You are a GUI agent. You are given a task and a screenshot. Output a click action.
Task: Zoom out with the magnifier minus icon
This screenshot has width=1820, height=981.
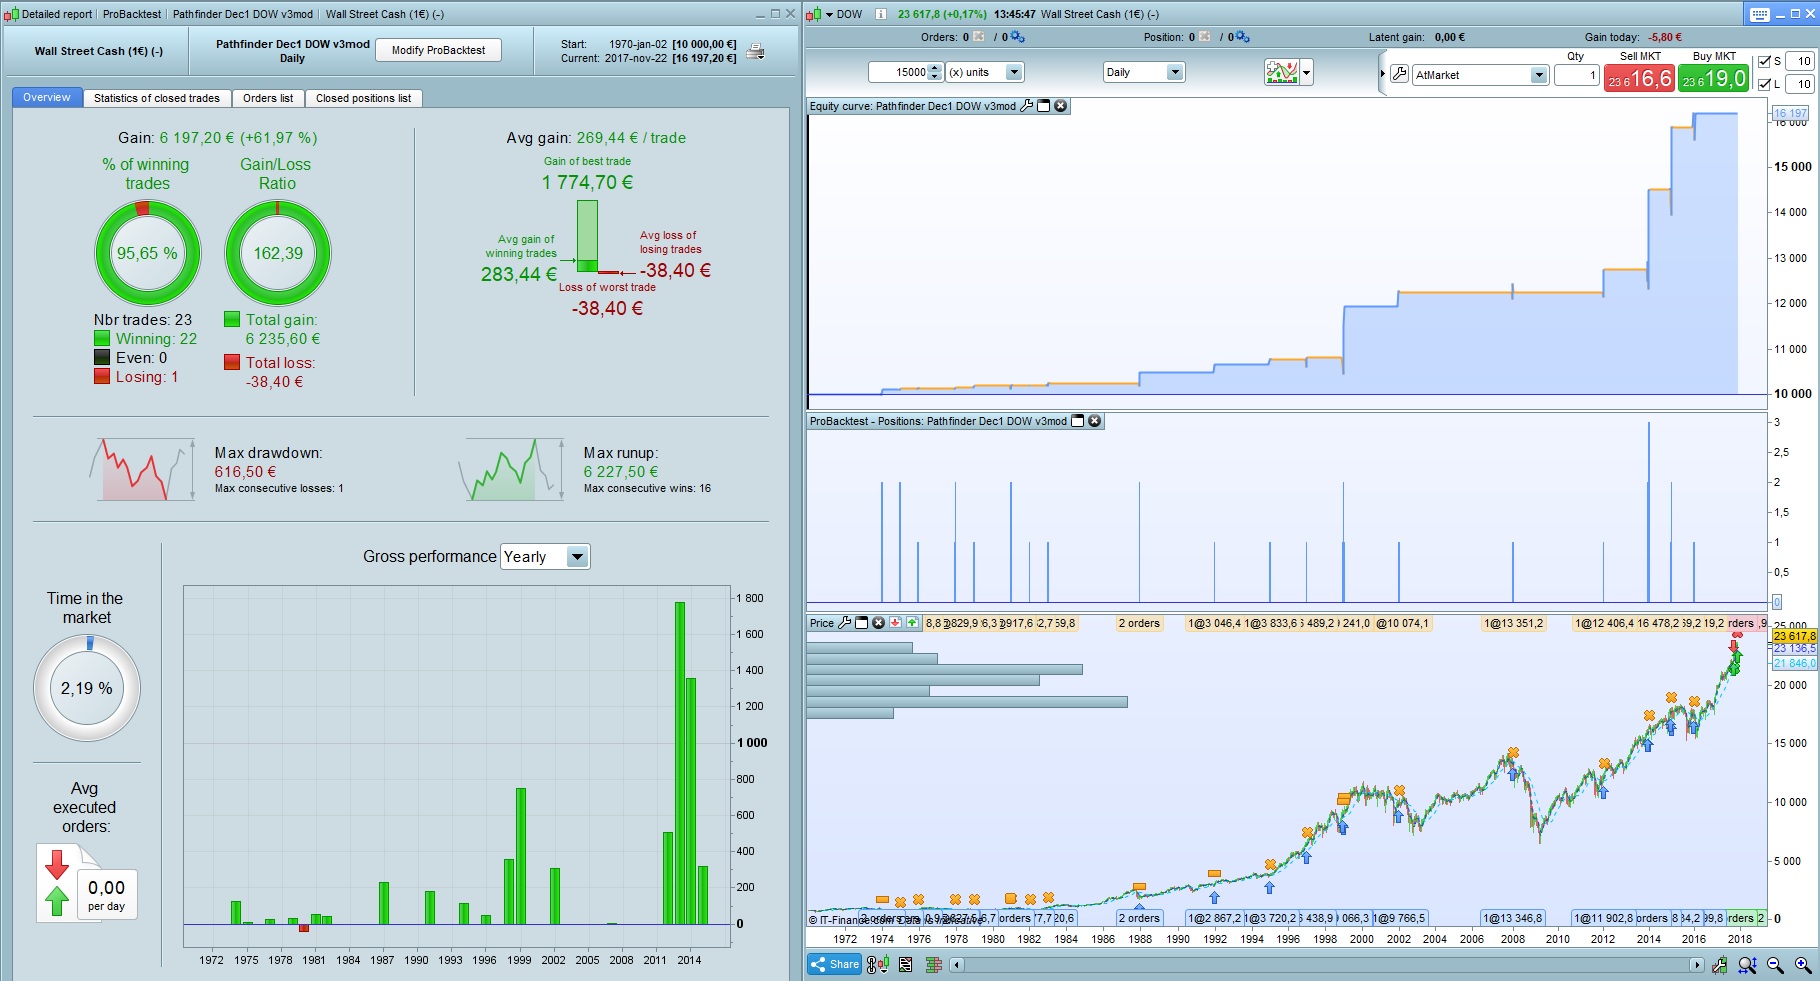click(x=1775, y=965)
